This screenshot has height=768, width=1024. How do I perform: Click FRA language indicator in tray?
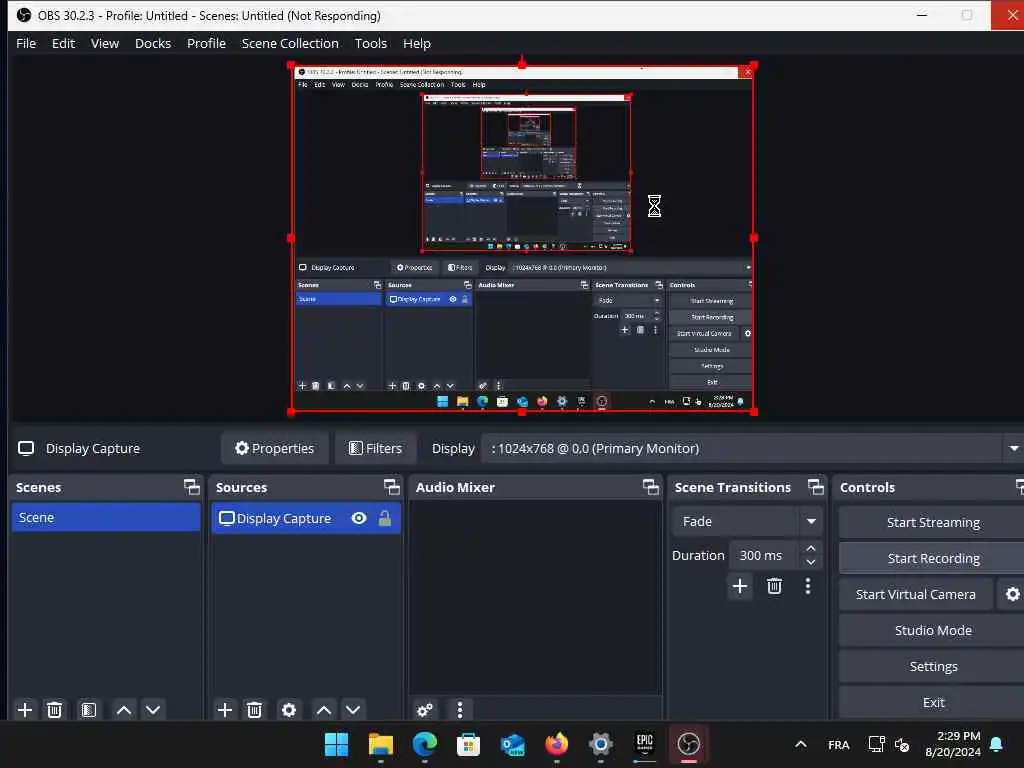(839, 744)
